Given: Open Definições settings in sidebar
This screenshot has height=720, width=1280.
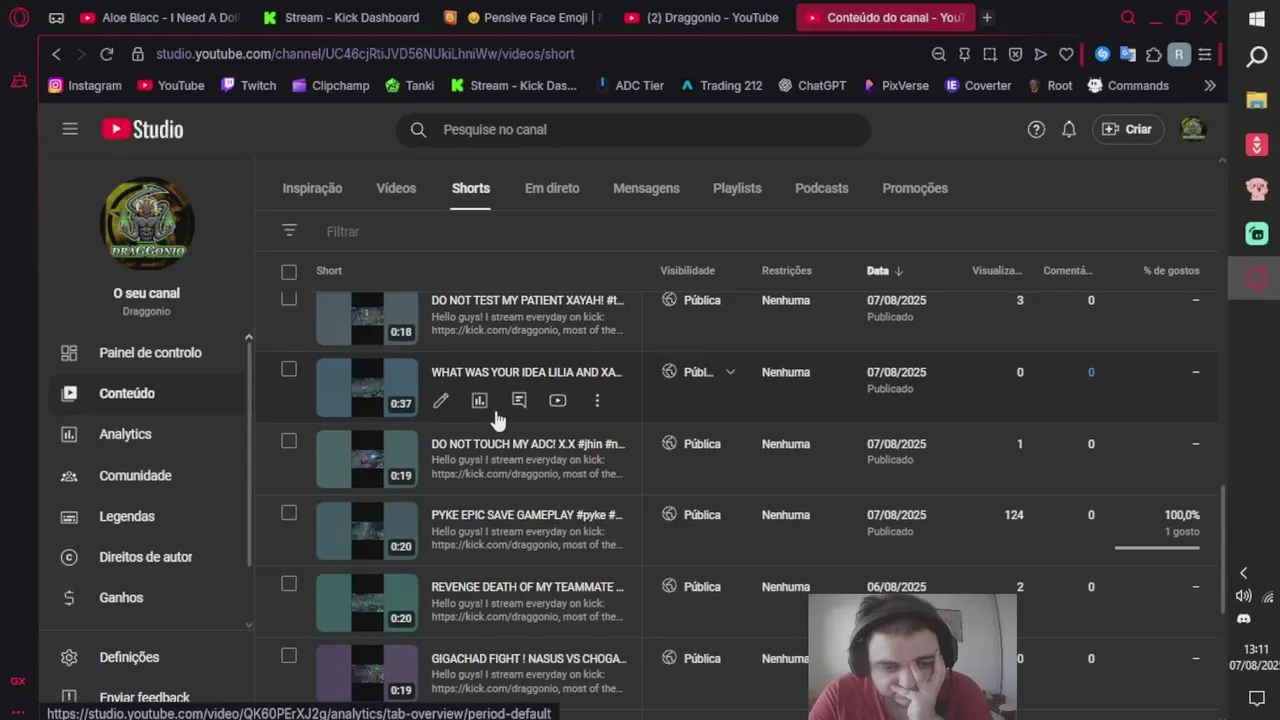Looking at the screenshot, I should pyautogui.click(x=146, y=657).
